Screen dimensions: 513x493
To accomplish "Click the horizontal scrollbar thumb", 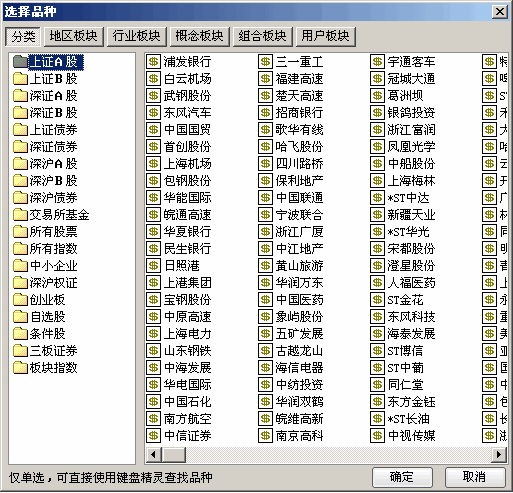I will click(x=174, y=454).
